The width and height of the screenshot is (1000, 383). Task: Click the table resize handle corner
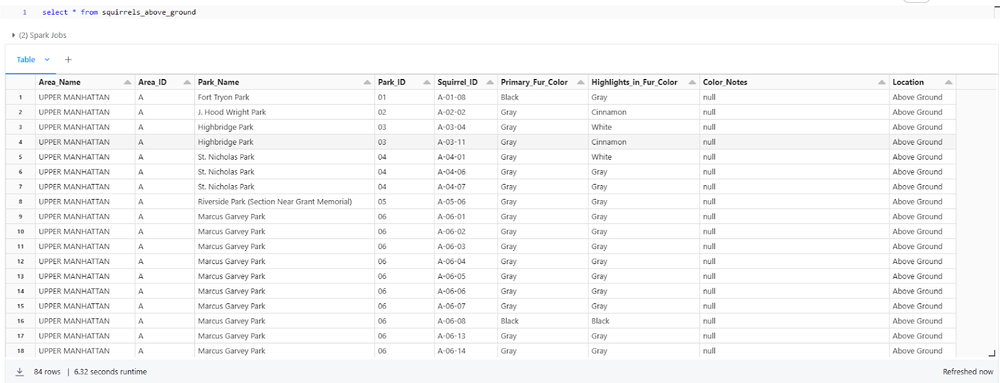pos(991,352)
